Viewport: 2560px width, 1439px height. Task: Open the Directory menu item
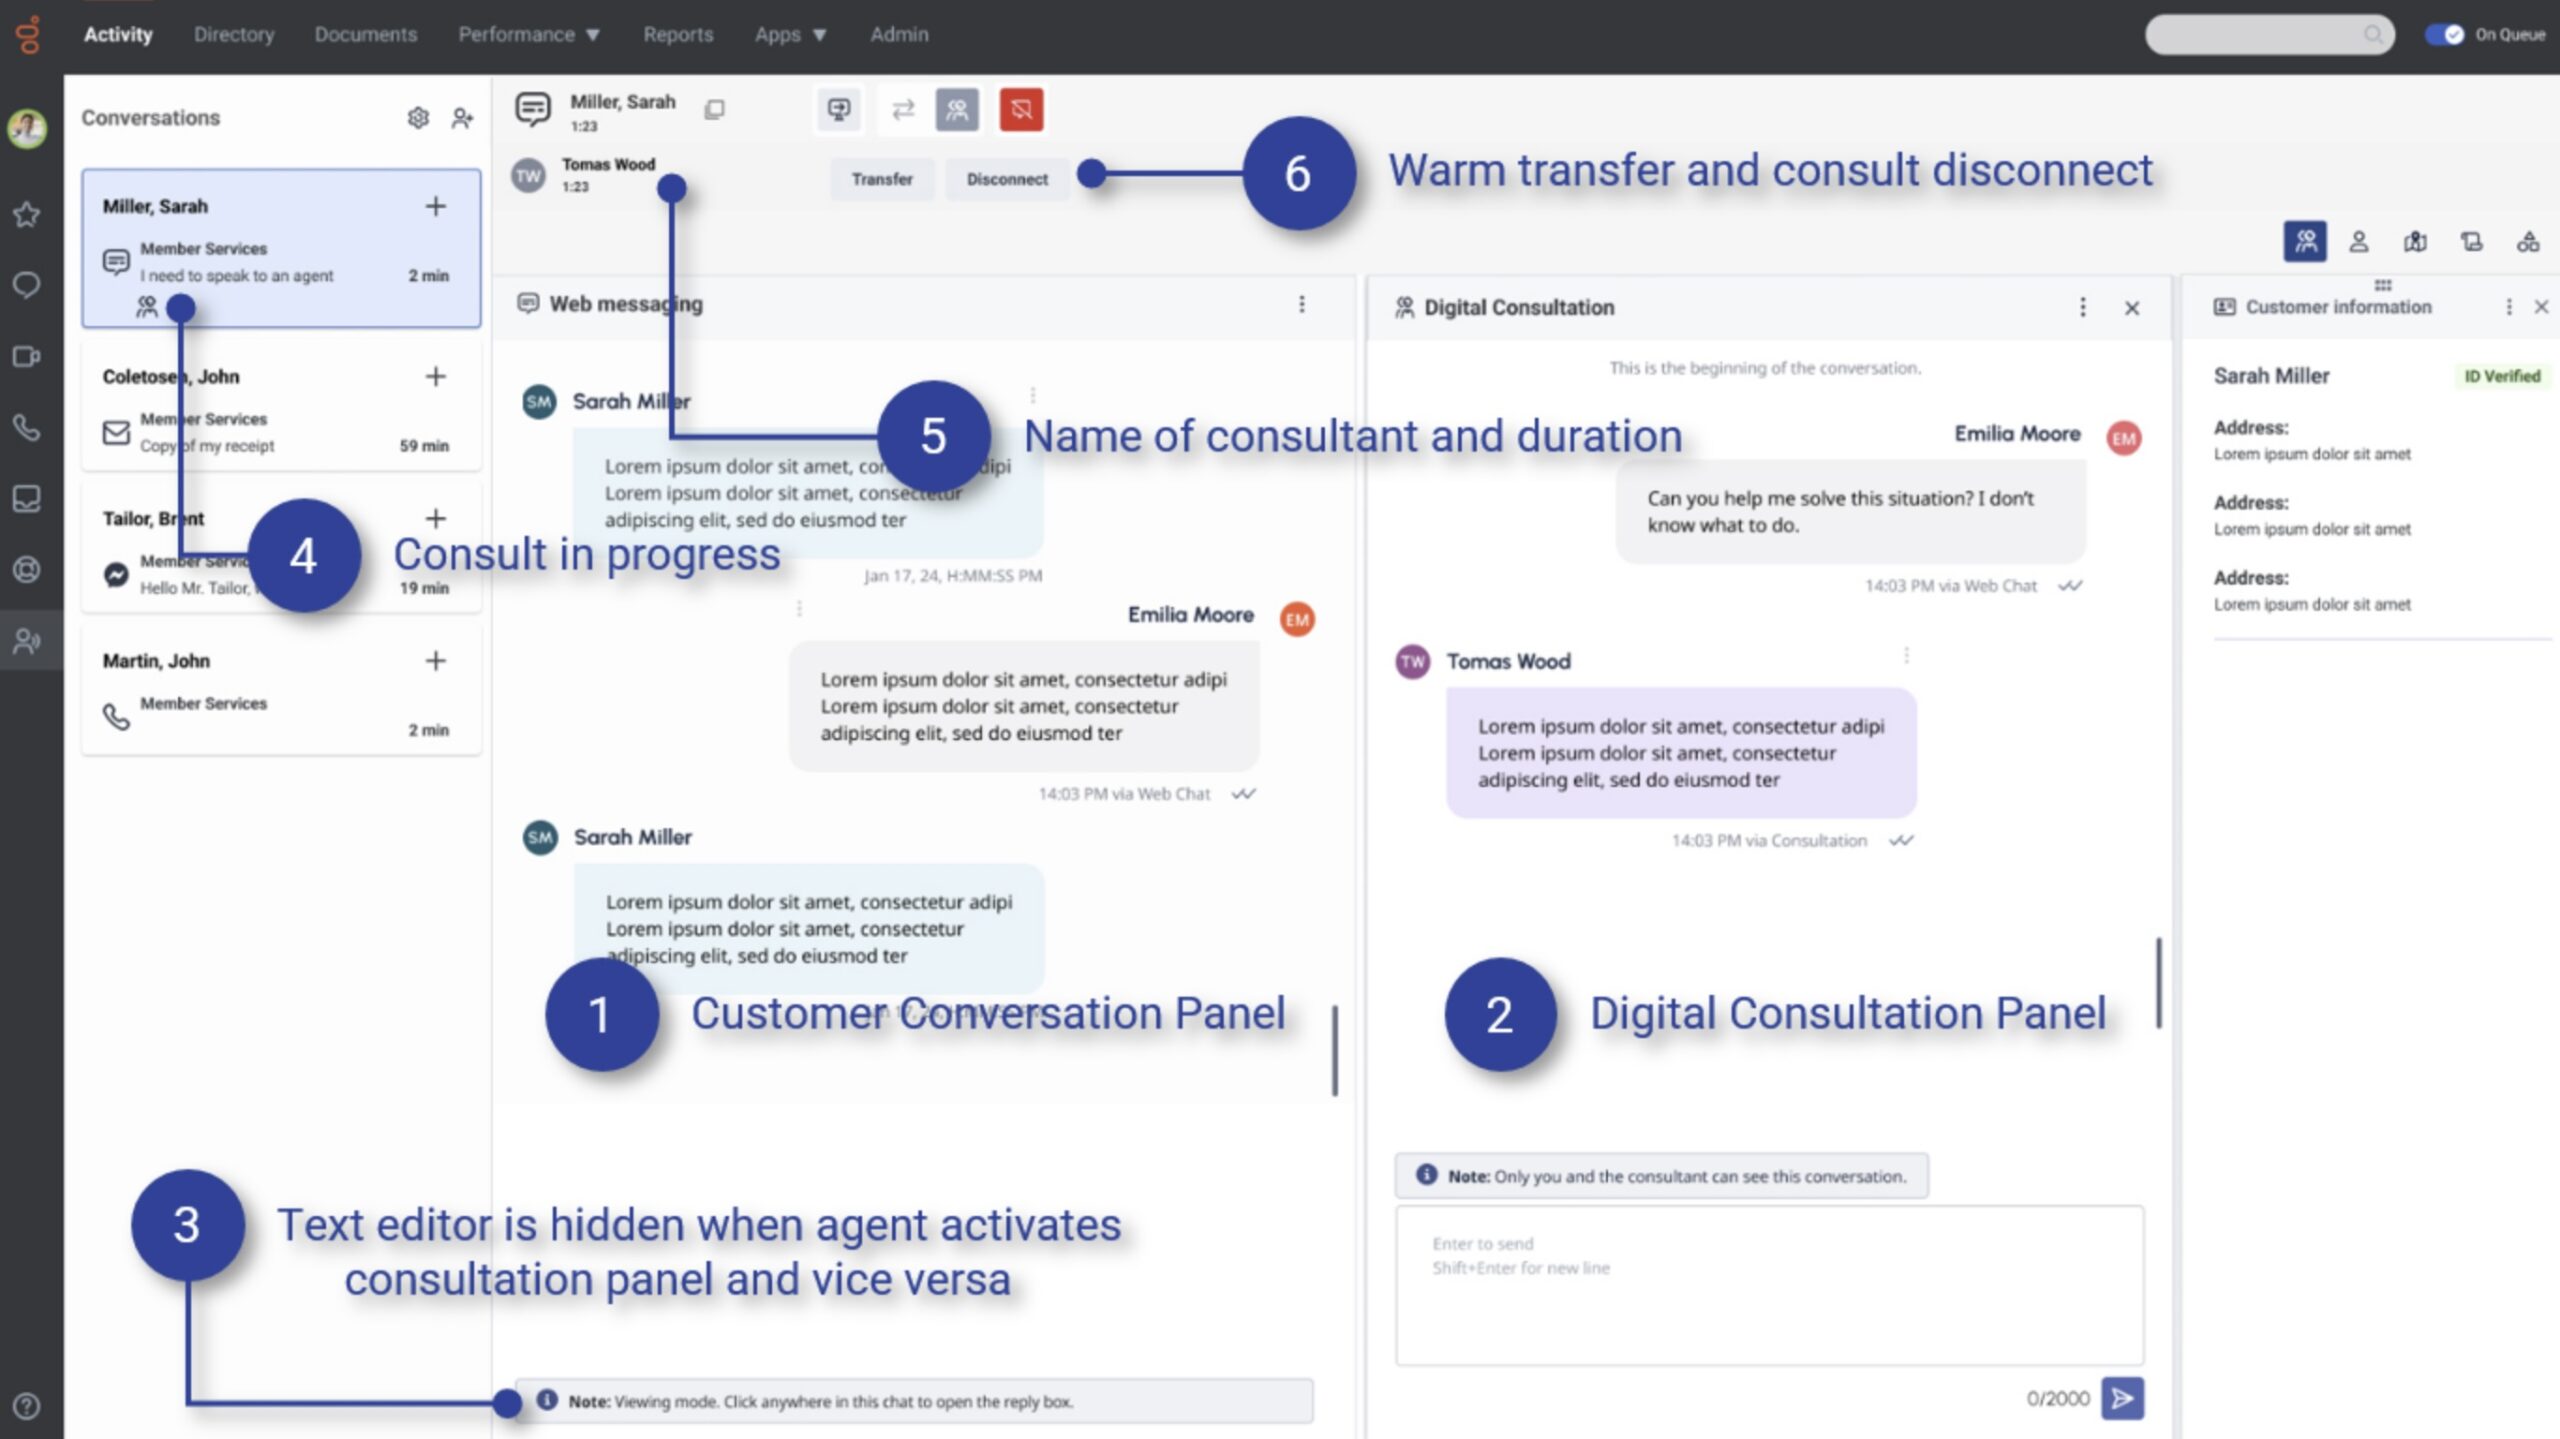(234, 35)
